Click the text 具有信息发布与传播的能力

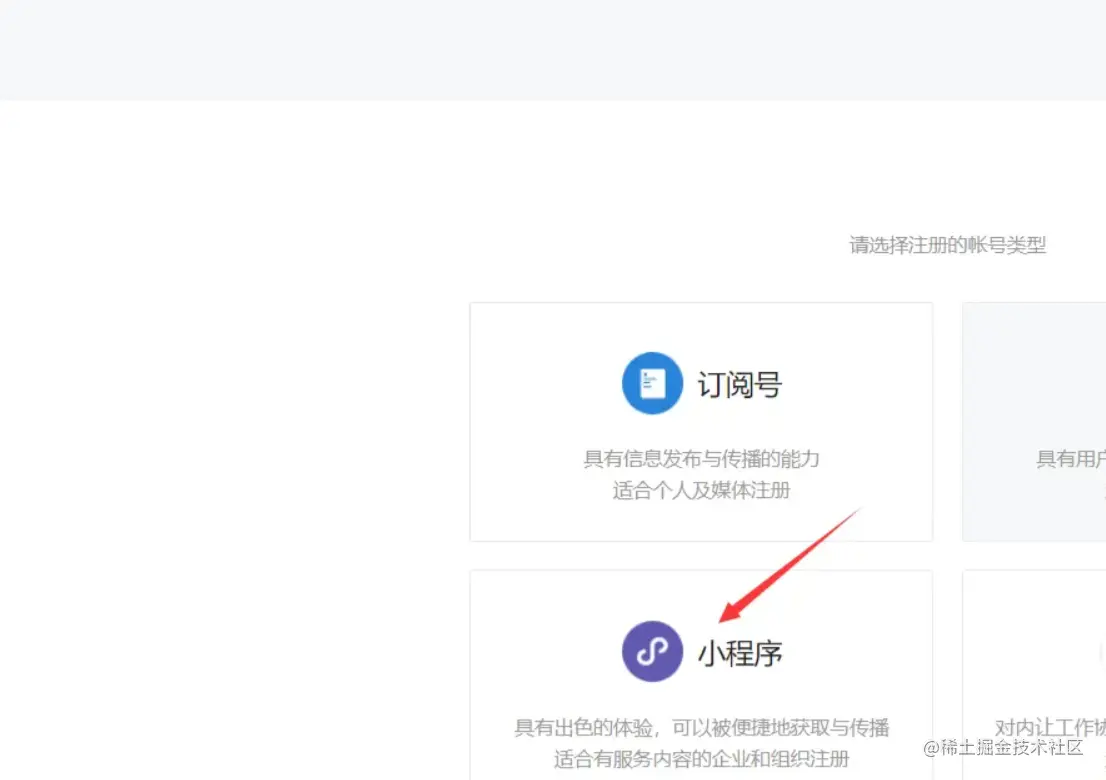701,459
